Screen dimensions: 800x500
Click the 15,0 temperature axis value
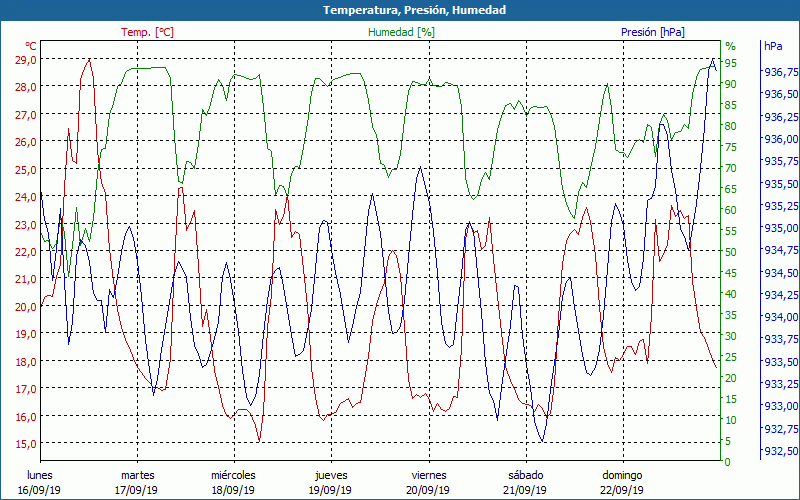click(26, 444)
